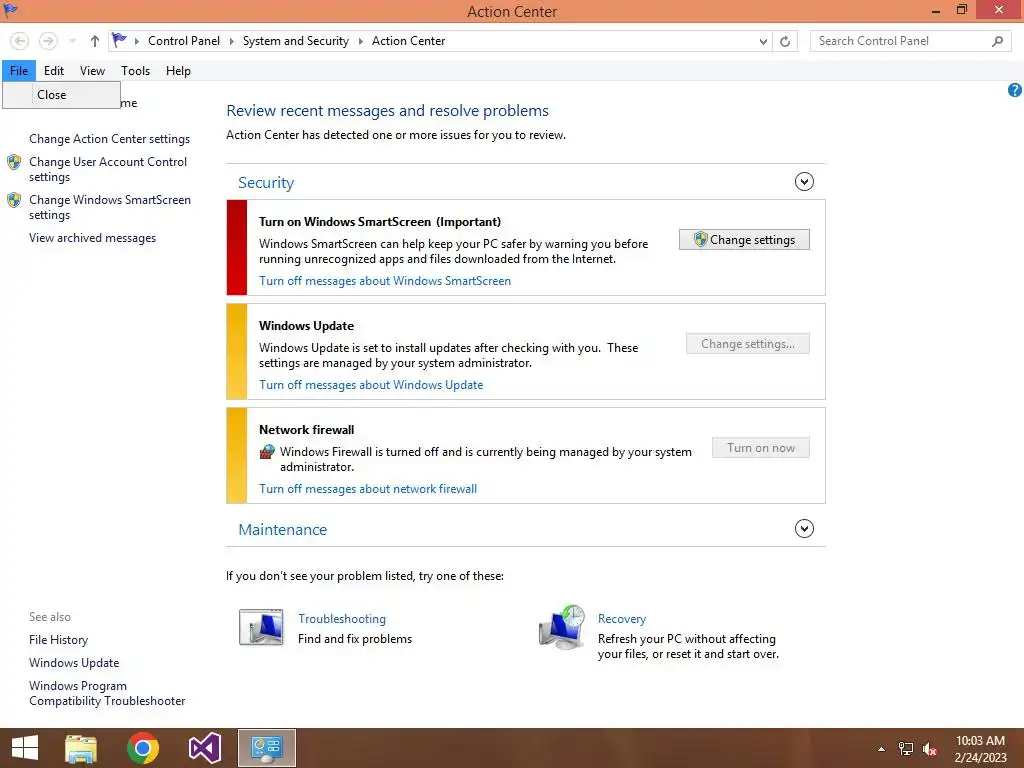Collapse the Security section chevron
1024x768 pixels.
click(804, 182)
